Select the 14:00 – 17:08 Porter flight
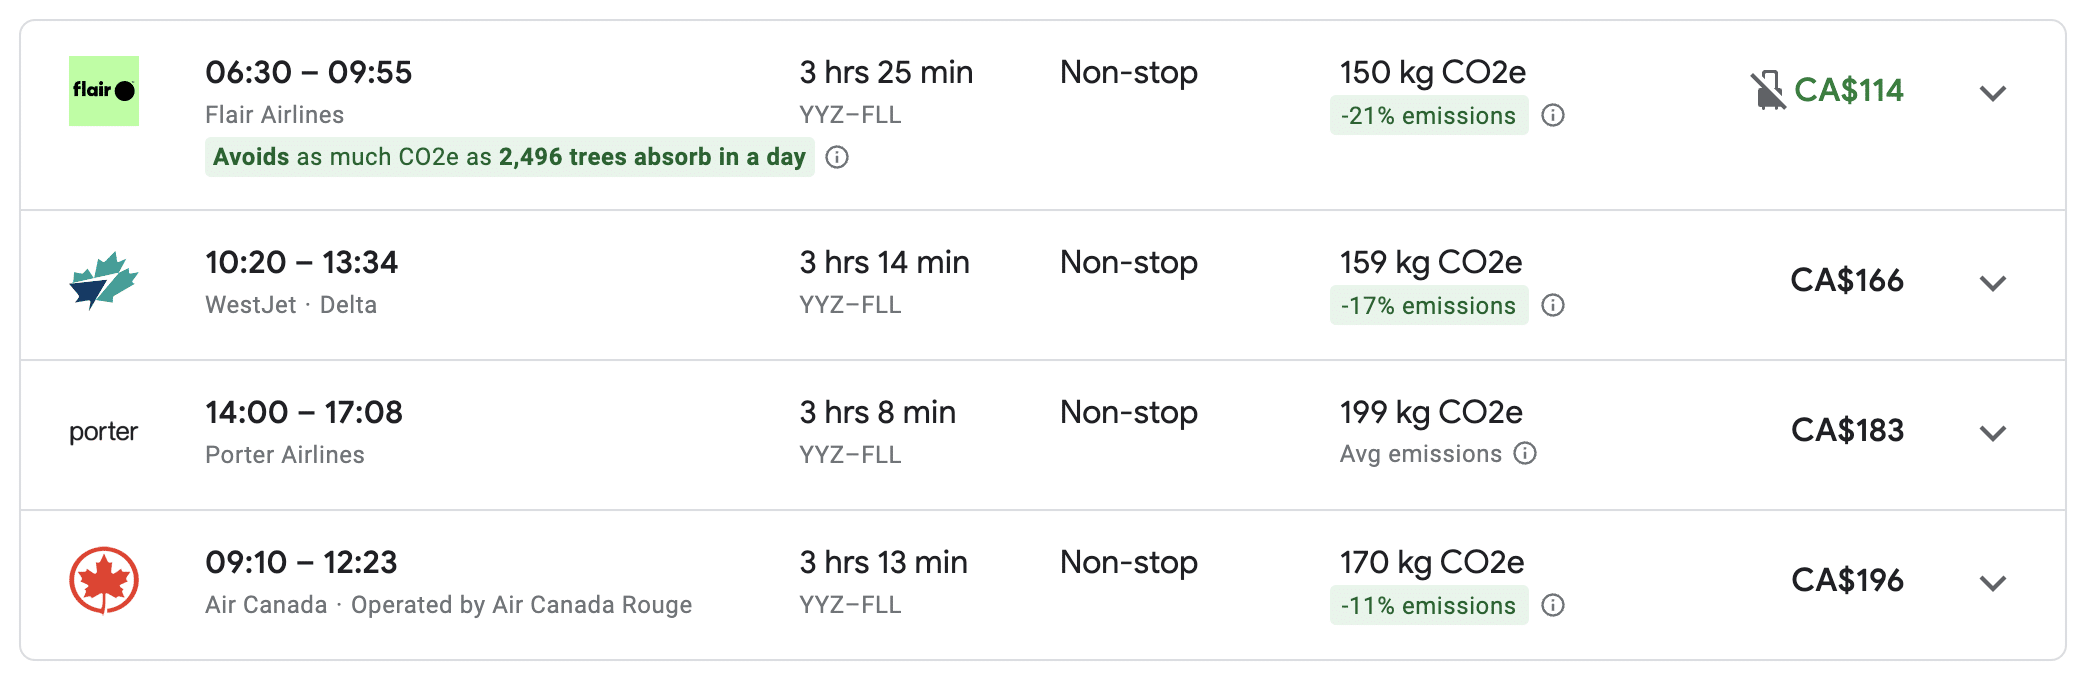This screenshot has width=2084, height=678. click(304, 412)
